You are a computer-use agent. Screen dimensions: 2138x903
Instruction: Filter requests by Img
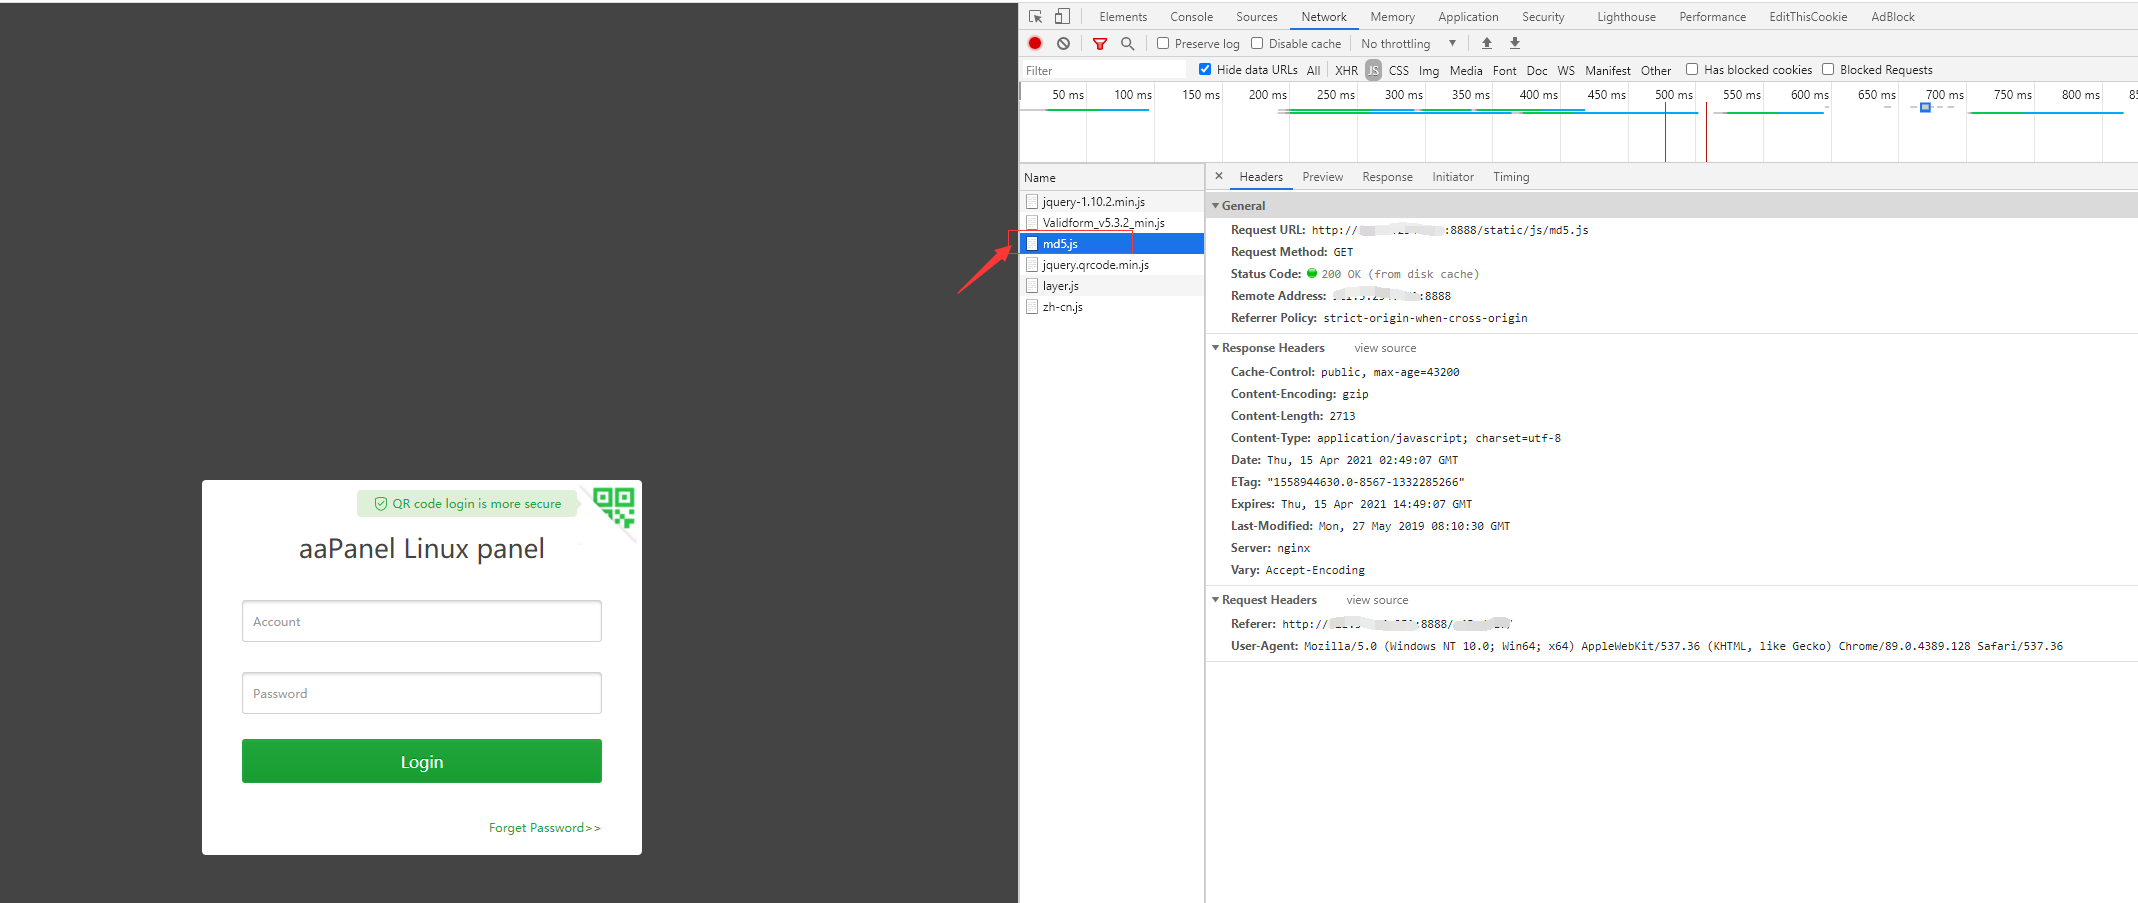(1429, 71)
